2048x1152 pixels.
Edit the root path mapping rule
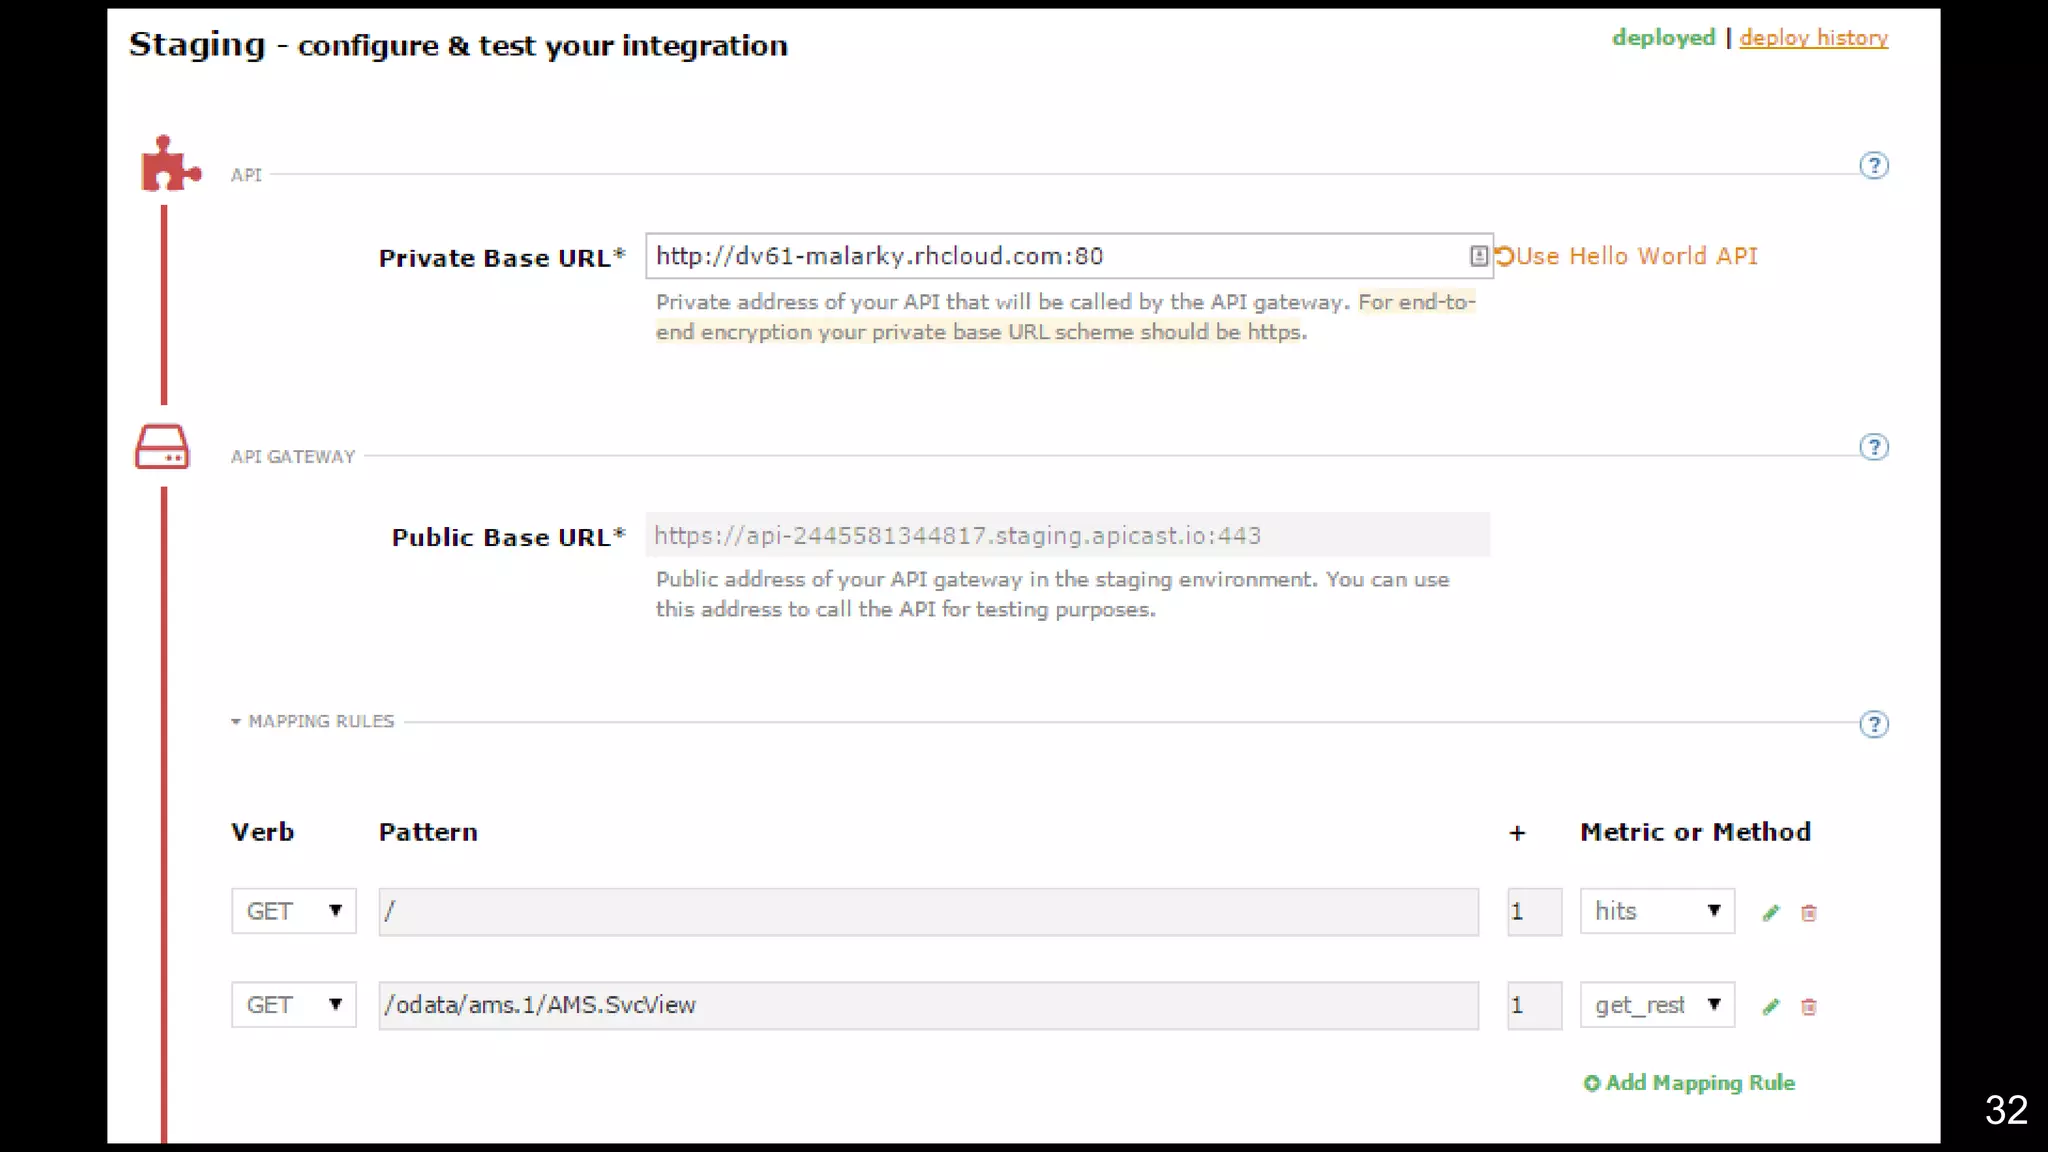coord(1771,912)
